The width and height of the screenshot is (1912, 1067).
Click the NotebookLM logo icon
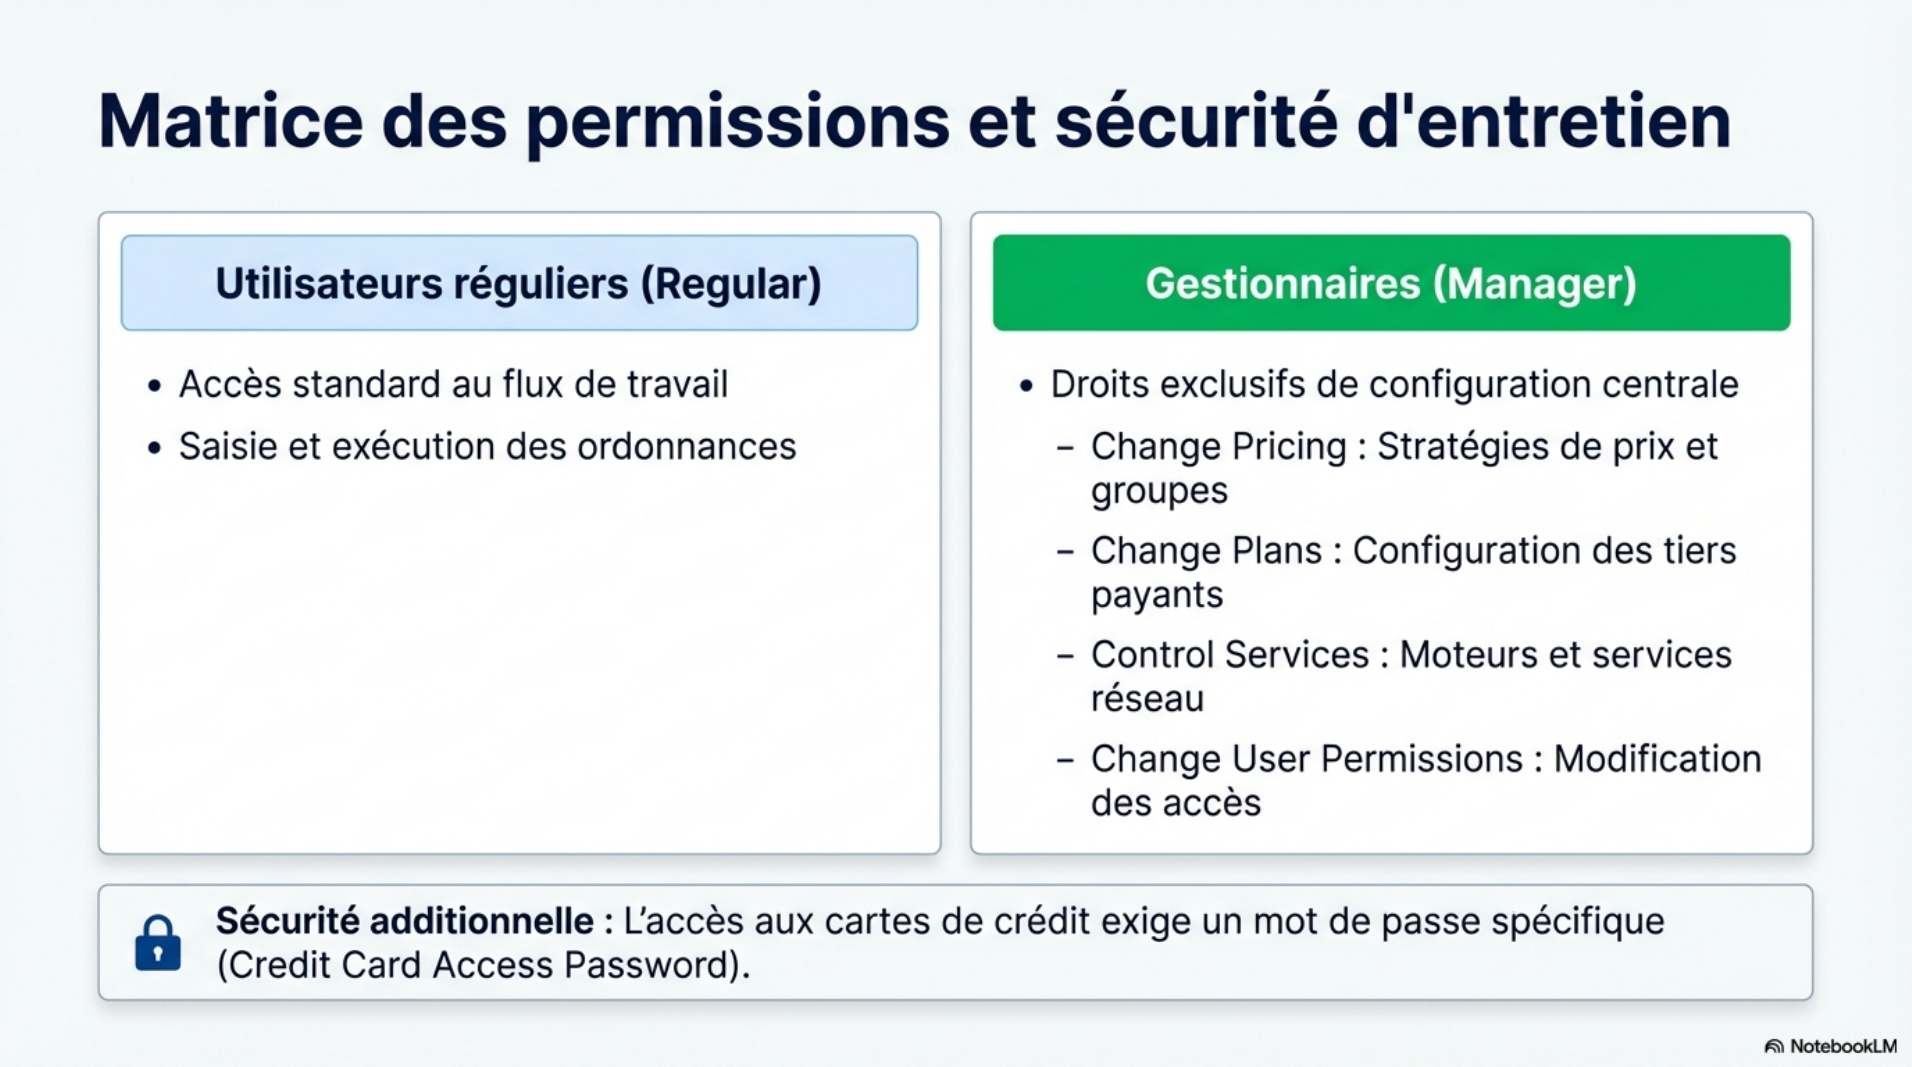click(1773, 1046)
